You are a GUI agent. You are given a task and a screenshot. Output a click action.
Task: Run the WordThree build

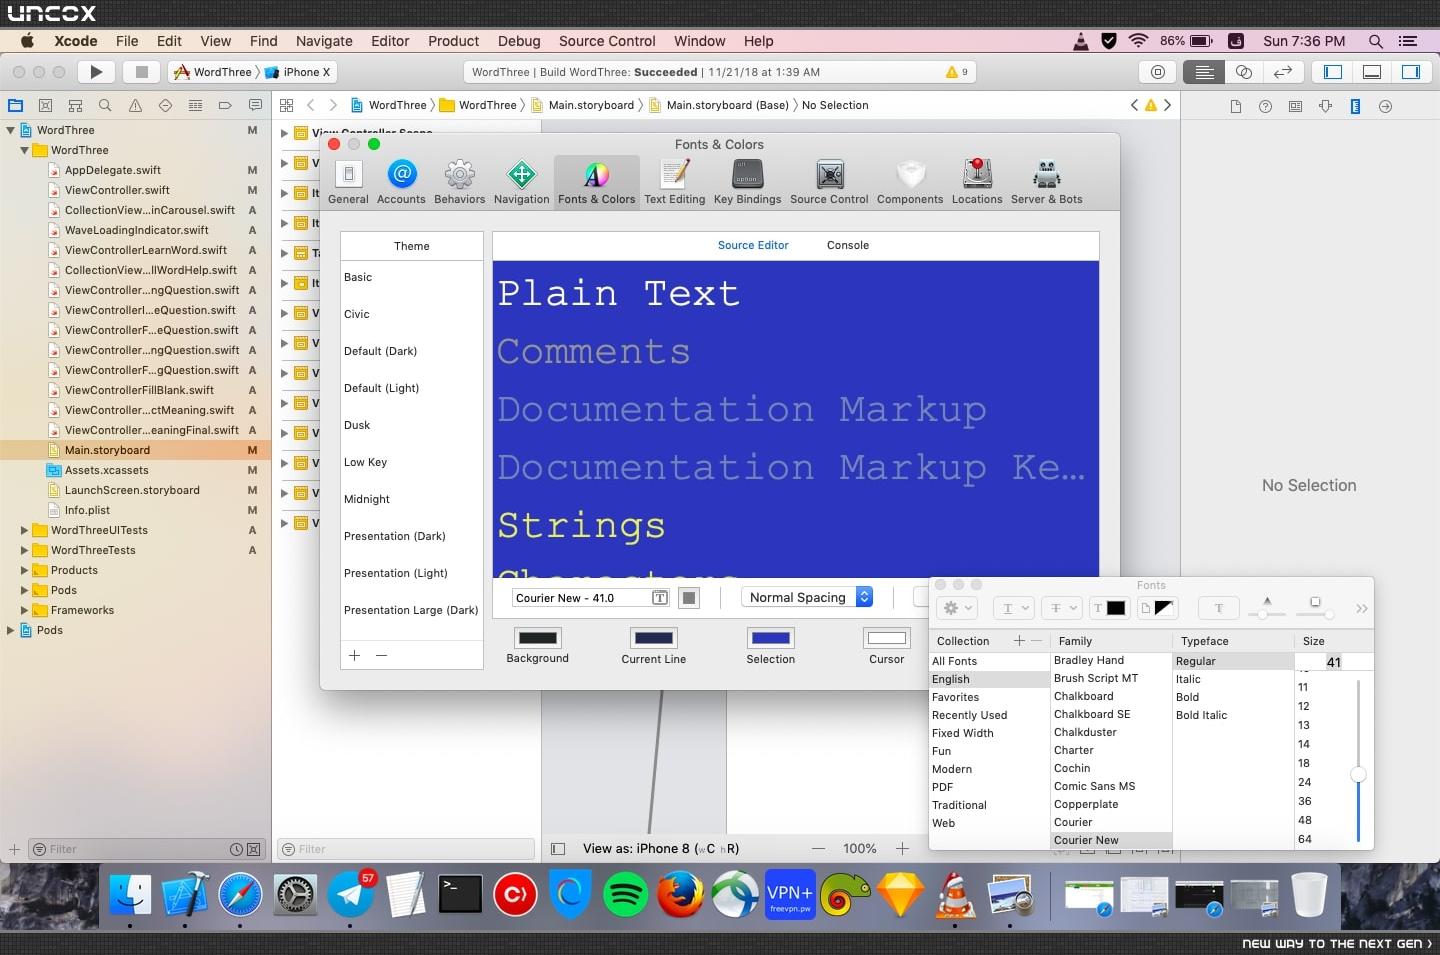(96, 72)
